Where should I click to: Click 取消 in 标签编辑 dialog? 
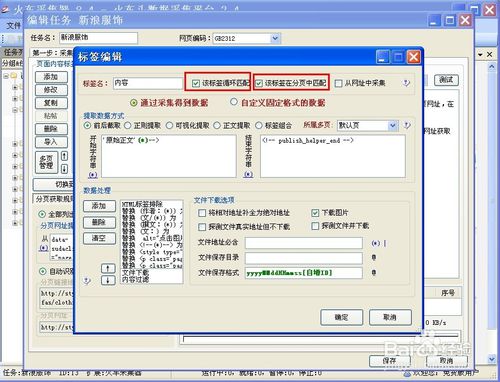point(390,317)
